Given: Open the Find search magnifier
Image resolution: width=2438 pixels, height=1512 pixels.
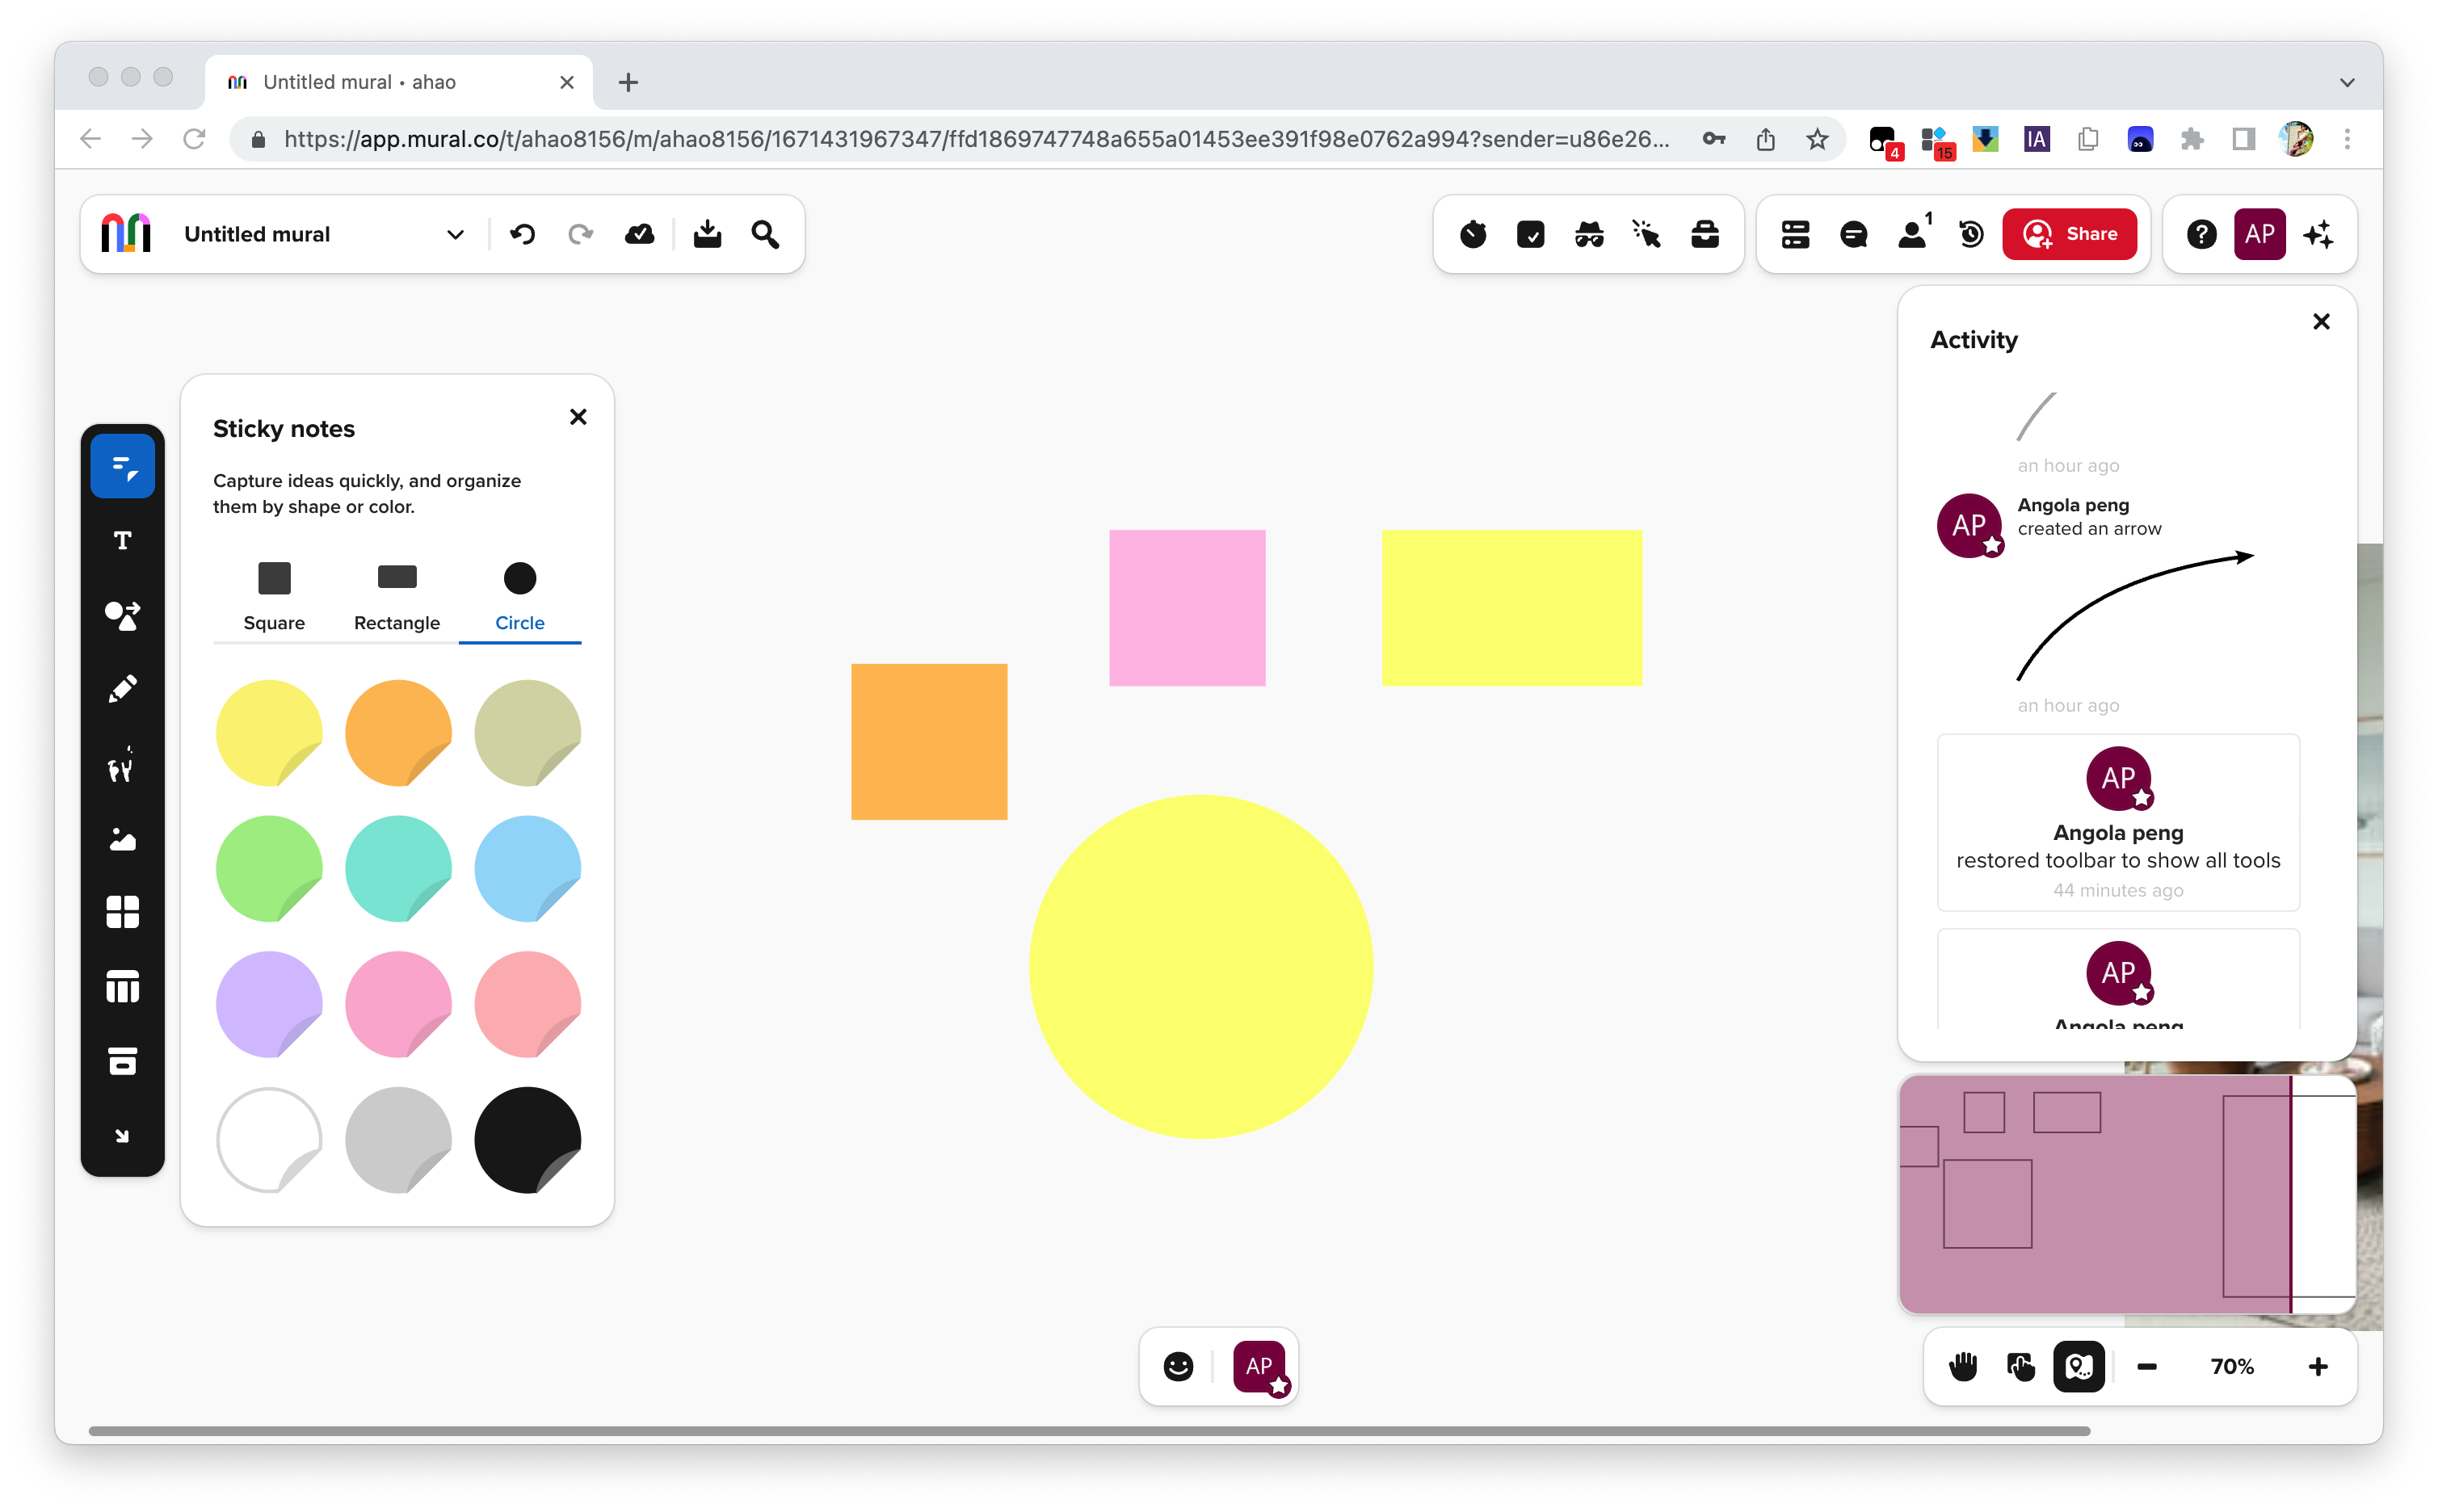Looking at the screenshot, I should coord(765,234).
